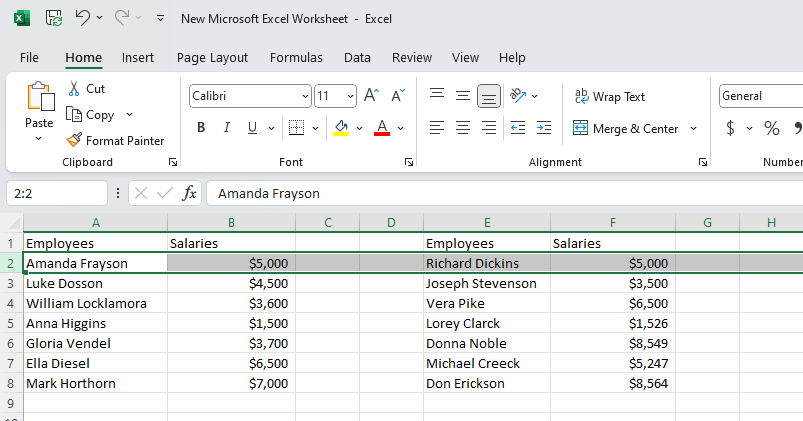Toggle Italic formatting
Viewport: 803px width, 421px height.
tap(226, 128)
